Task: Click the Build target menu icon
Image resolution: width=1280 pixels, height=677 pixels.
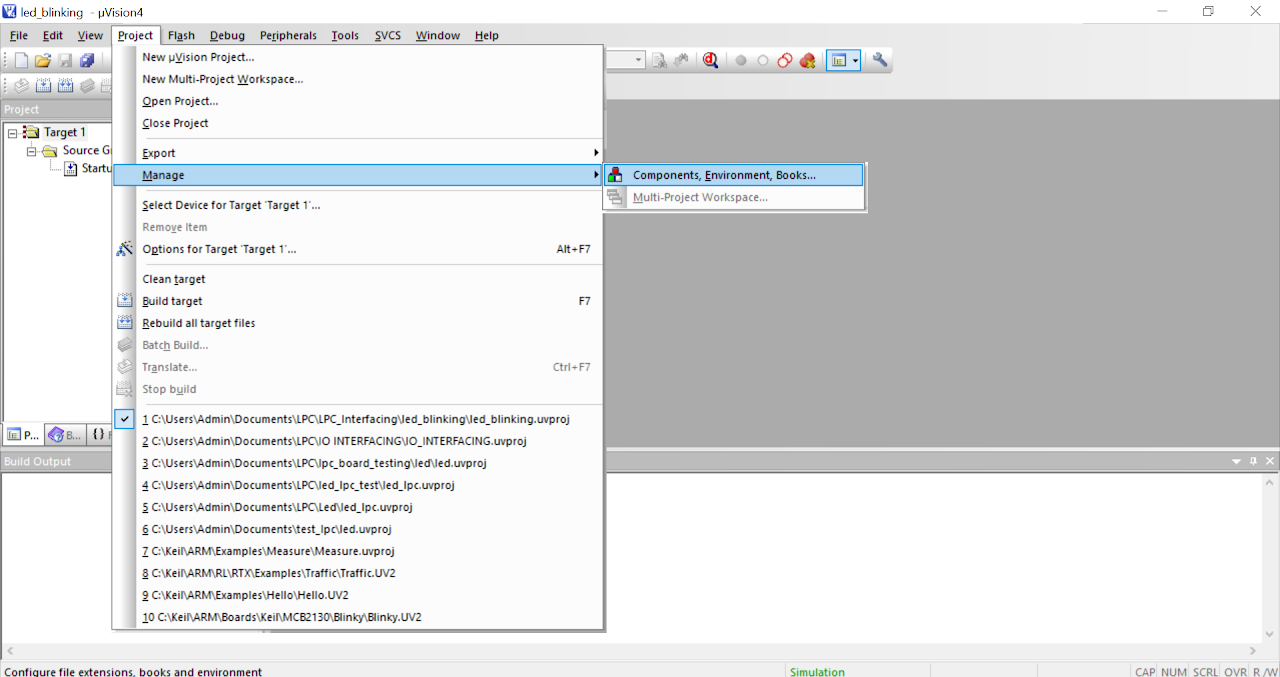Action: click(125, 301)
